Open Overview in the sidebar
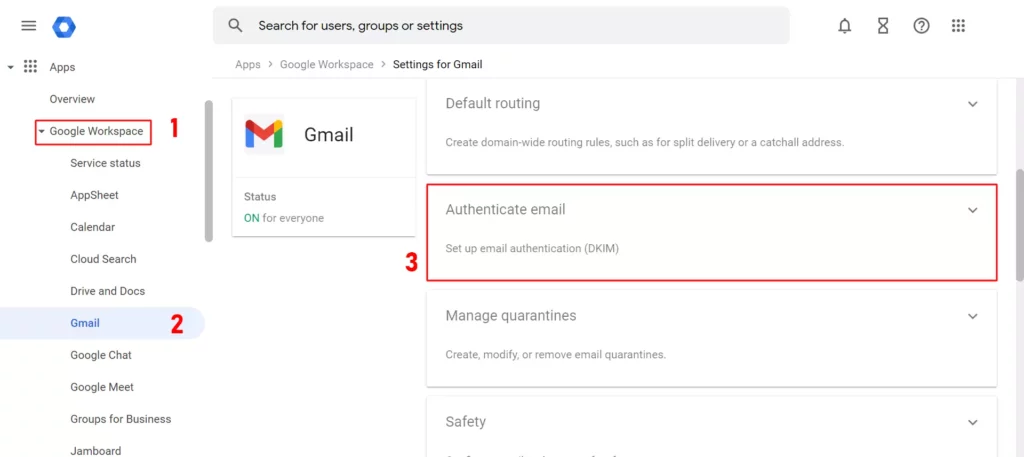Viewport: 1024px width, 457px height. (72, 99)
